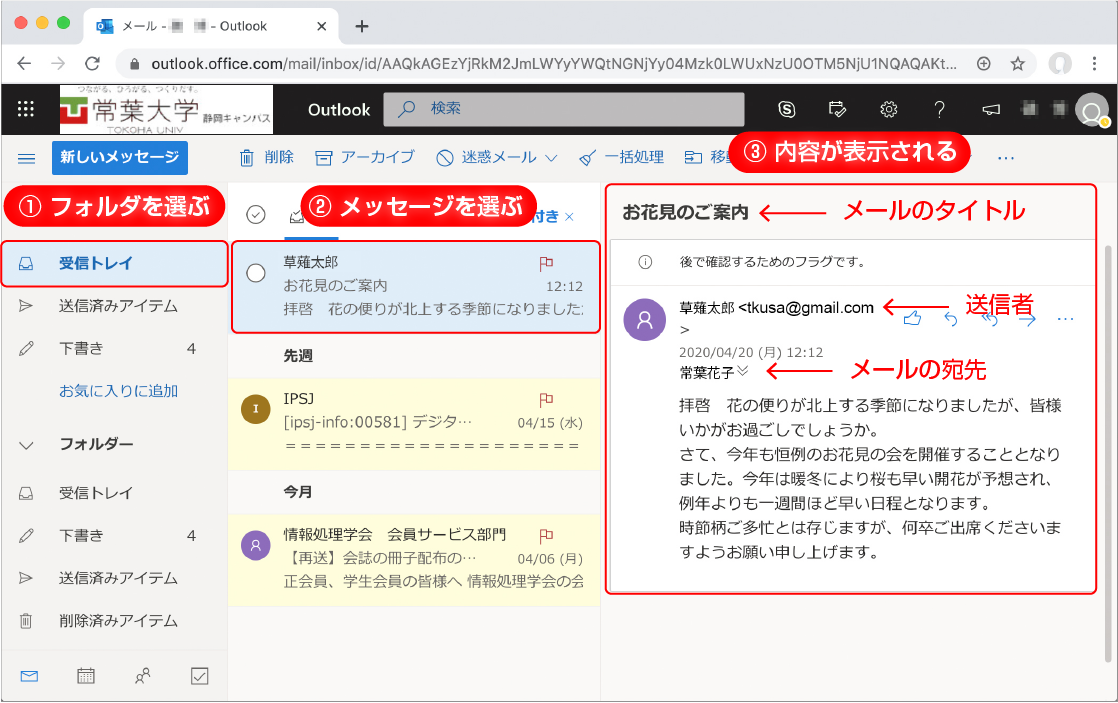Open 送信済みアイテム folder in favorites
Image resolution: width=1118 pixels, height=703 pixels.
pyautogui.click(x=118, y=306)
